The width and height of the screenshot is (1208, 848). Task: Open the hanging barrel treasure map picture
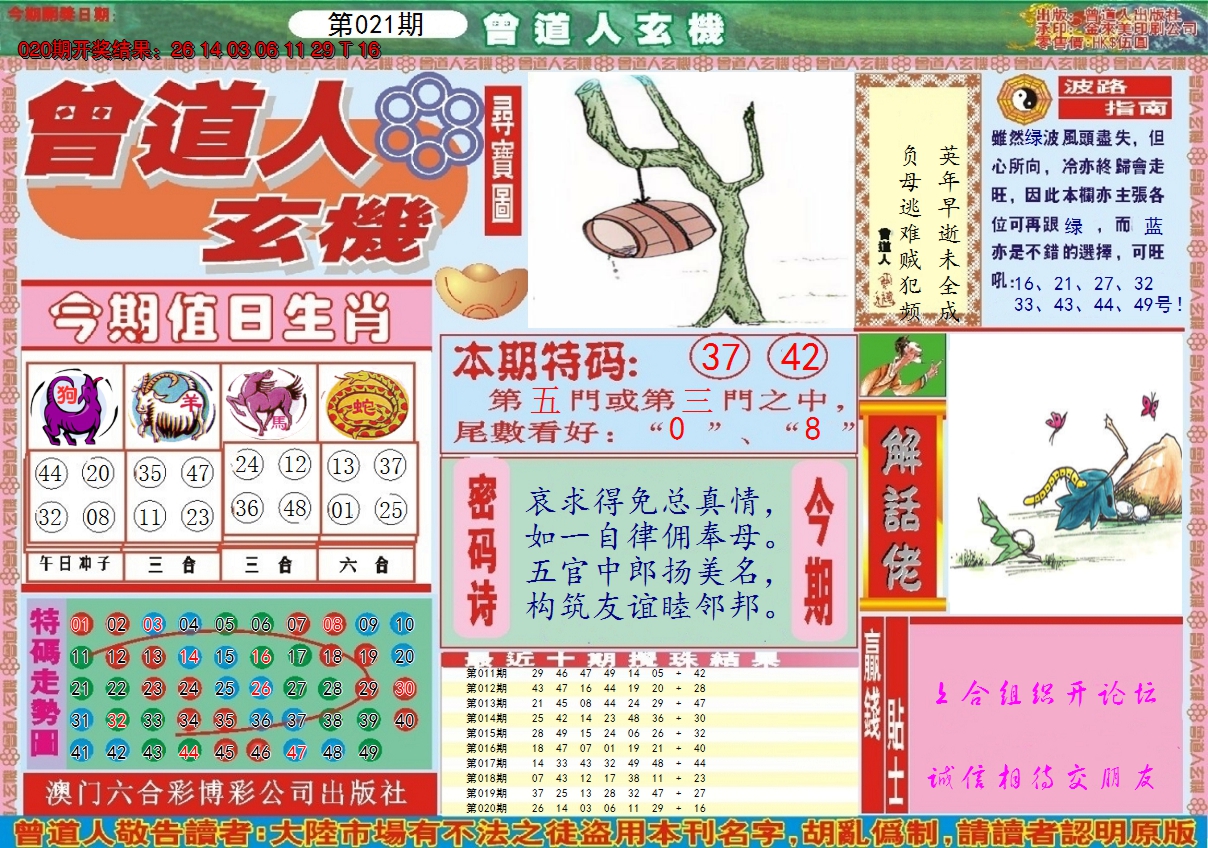[691, 200]
